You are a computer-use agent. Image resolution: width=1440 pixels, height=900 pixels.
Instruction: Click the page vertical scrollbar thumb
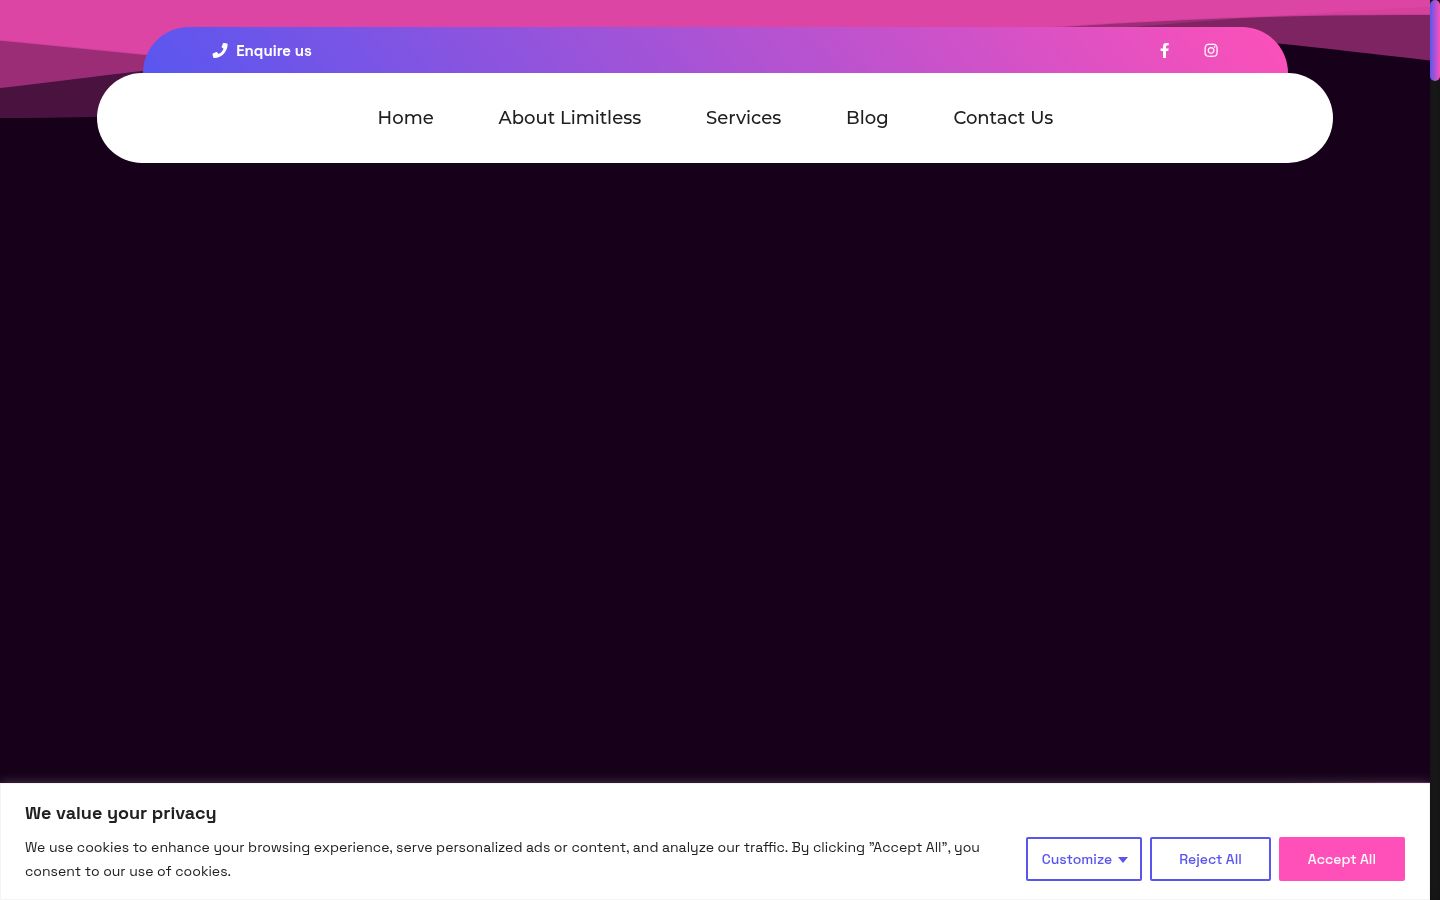coord(1435,40)
